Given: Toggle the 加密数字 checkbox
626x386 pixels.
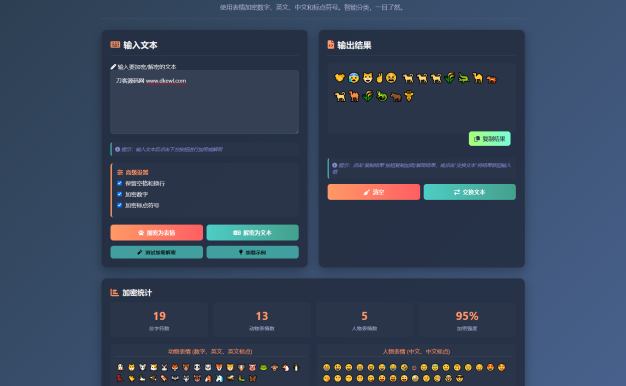Looking at the screenshot, I should point(119,194).
